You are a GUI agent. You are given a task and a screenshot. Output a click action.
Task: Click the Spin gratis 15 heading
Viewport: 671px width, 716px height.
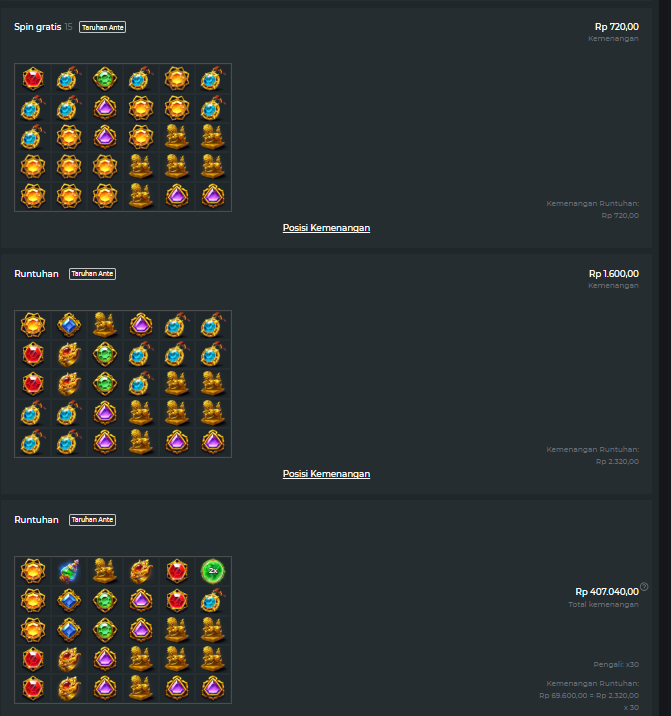[x=43, y=27]
